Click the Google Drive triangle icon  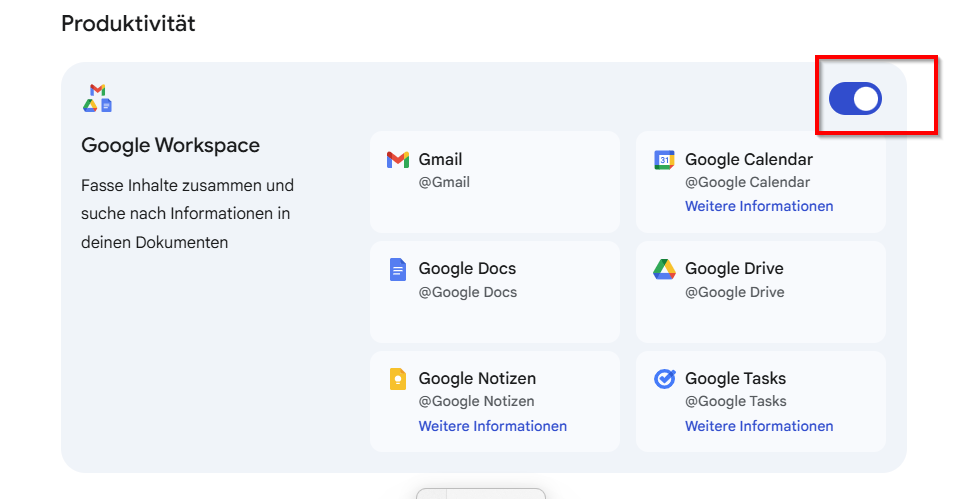point(664,269)
